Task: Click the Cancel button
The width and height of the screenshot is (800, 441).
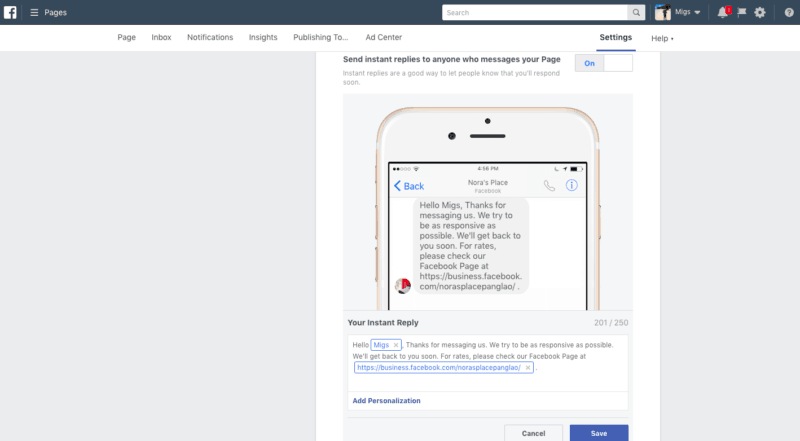Action: (533, 433)
